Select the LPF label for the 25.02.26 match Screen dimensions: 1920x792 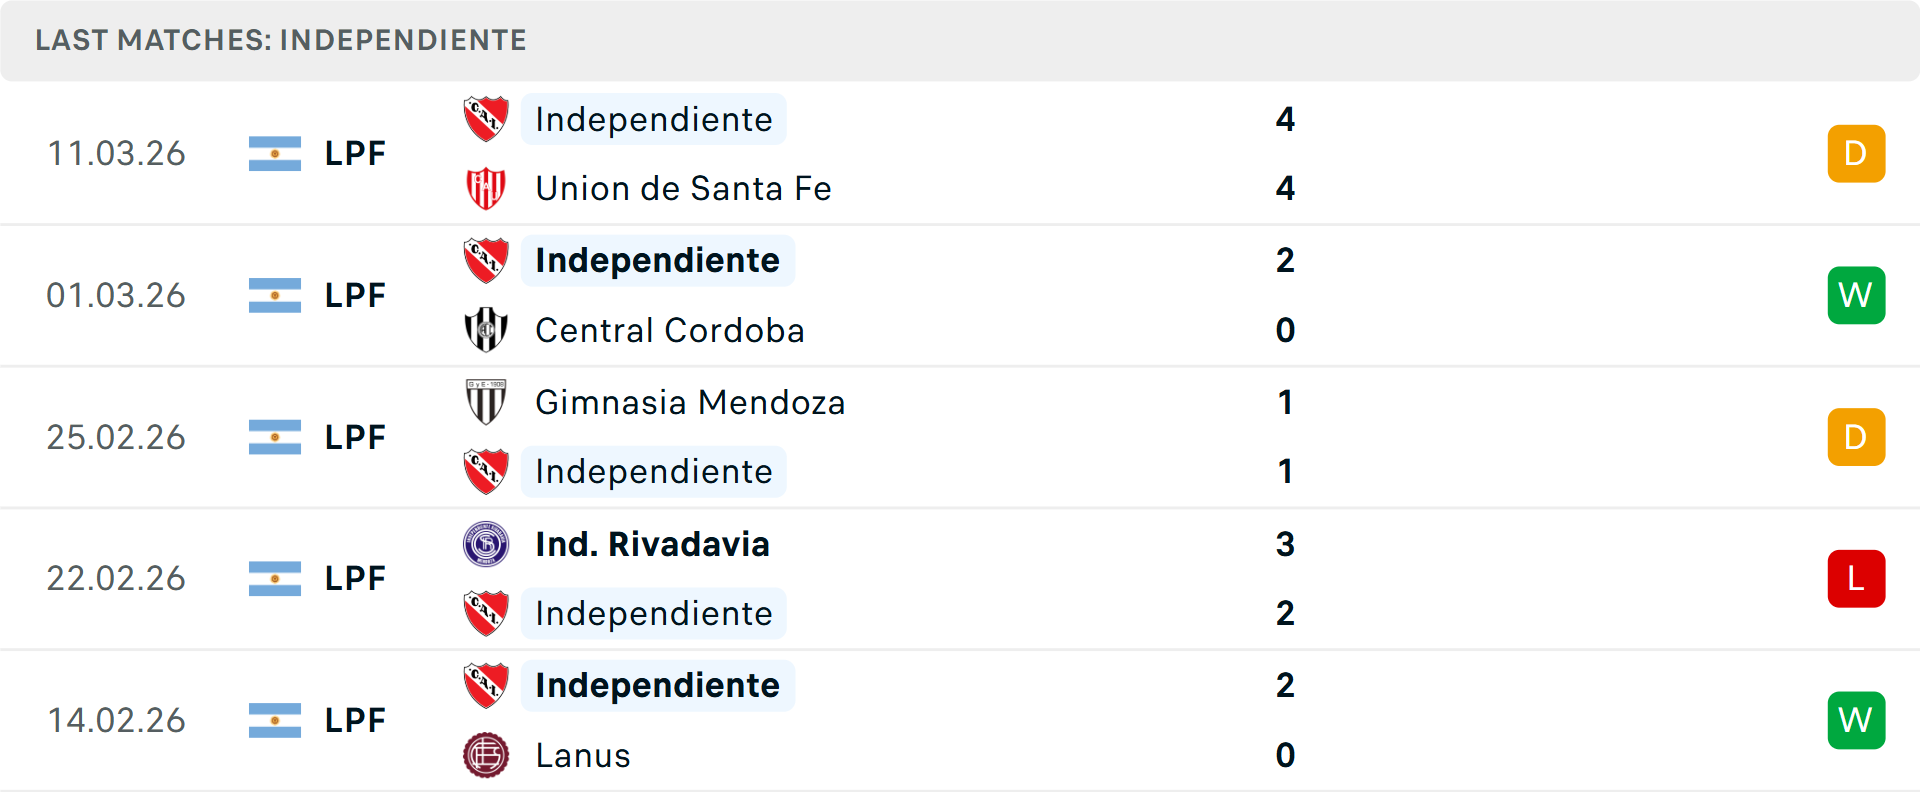[x=354, y=437]
